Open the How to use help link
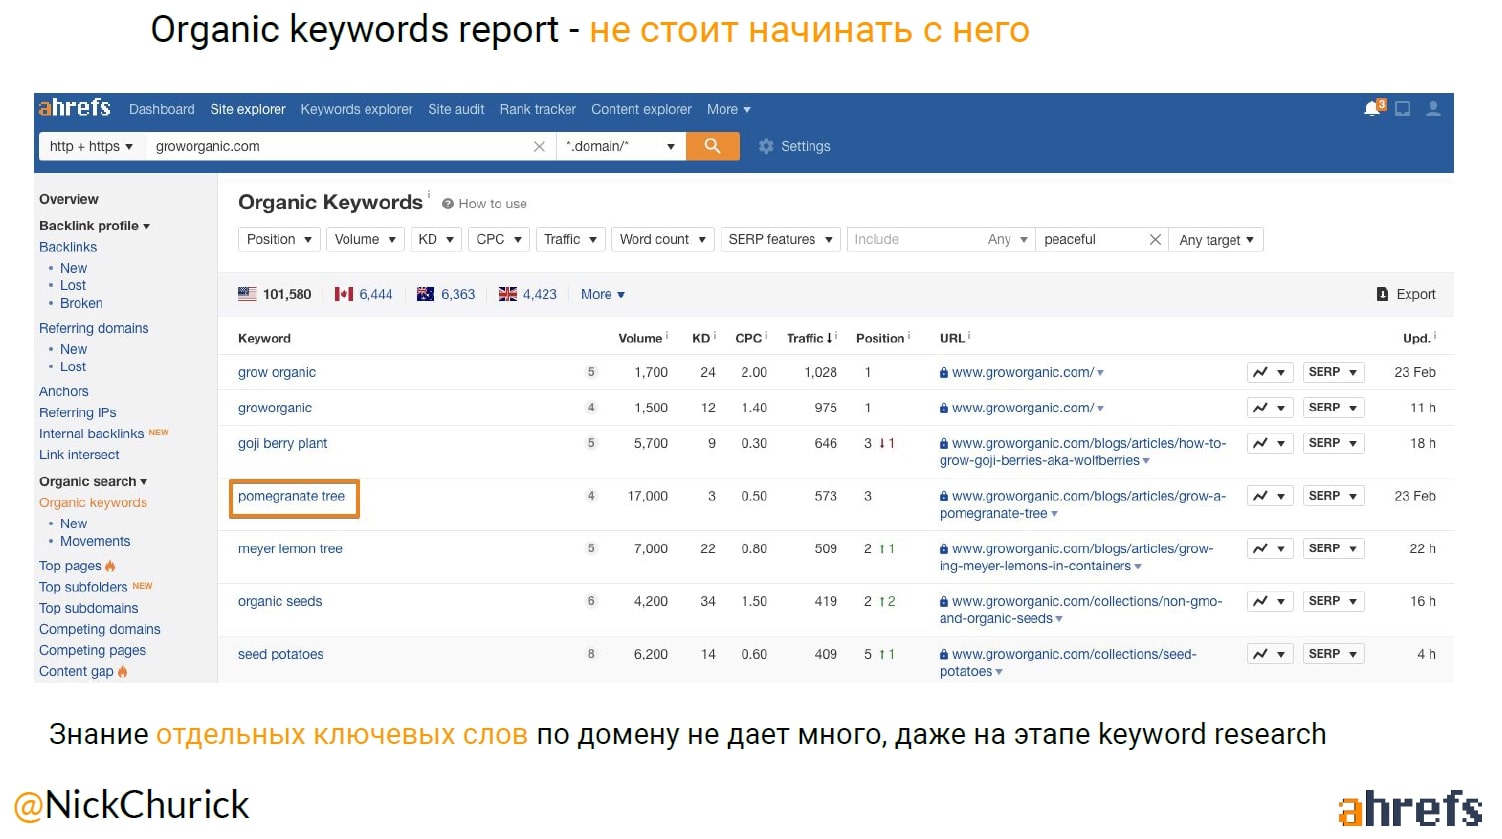 pos(491,204)
